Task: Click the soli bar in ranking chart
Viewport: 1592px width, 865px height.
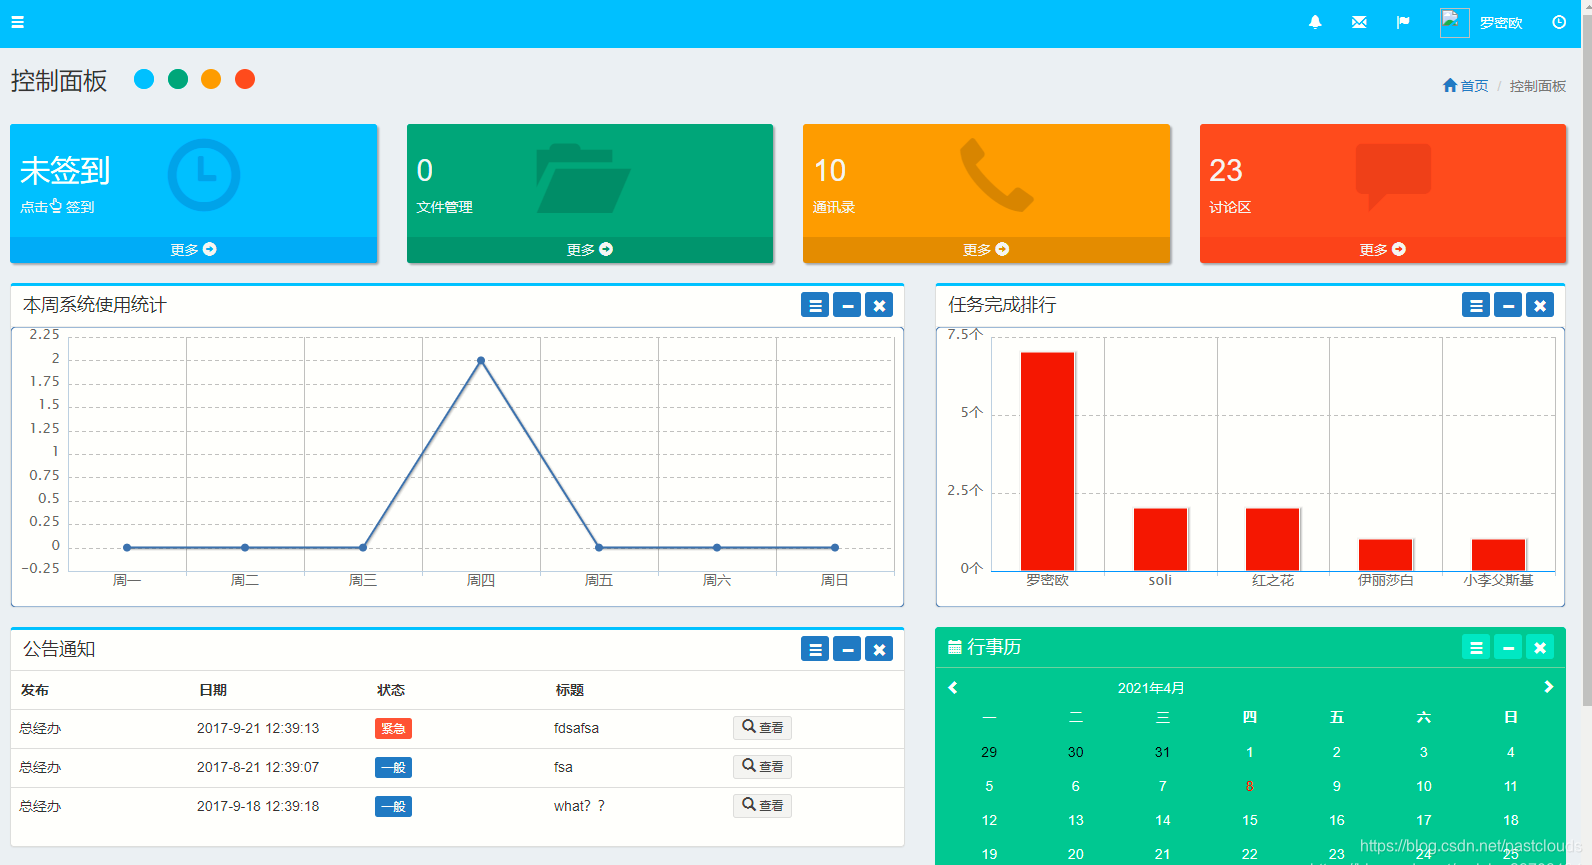Action: point(1160,540)
